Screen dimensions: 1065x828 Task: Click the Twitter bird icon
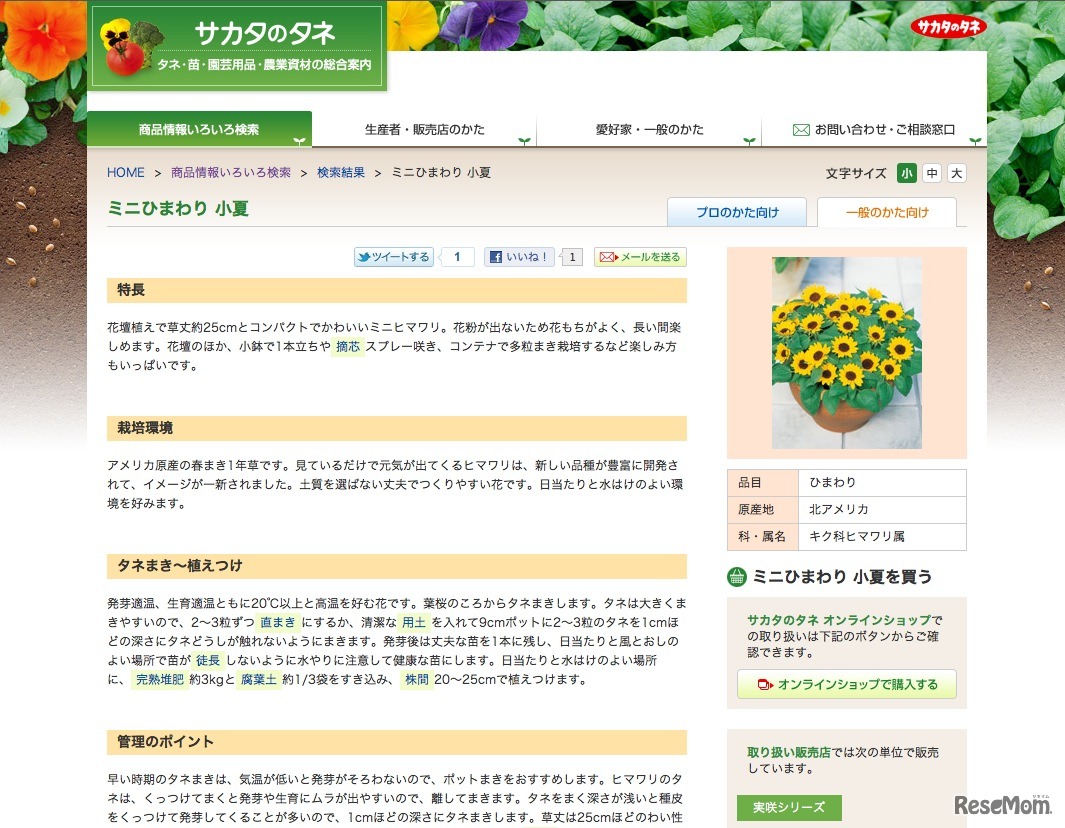[x=364, y=257]
